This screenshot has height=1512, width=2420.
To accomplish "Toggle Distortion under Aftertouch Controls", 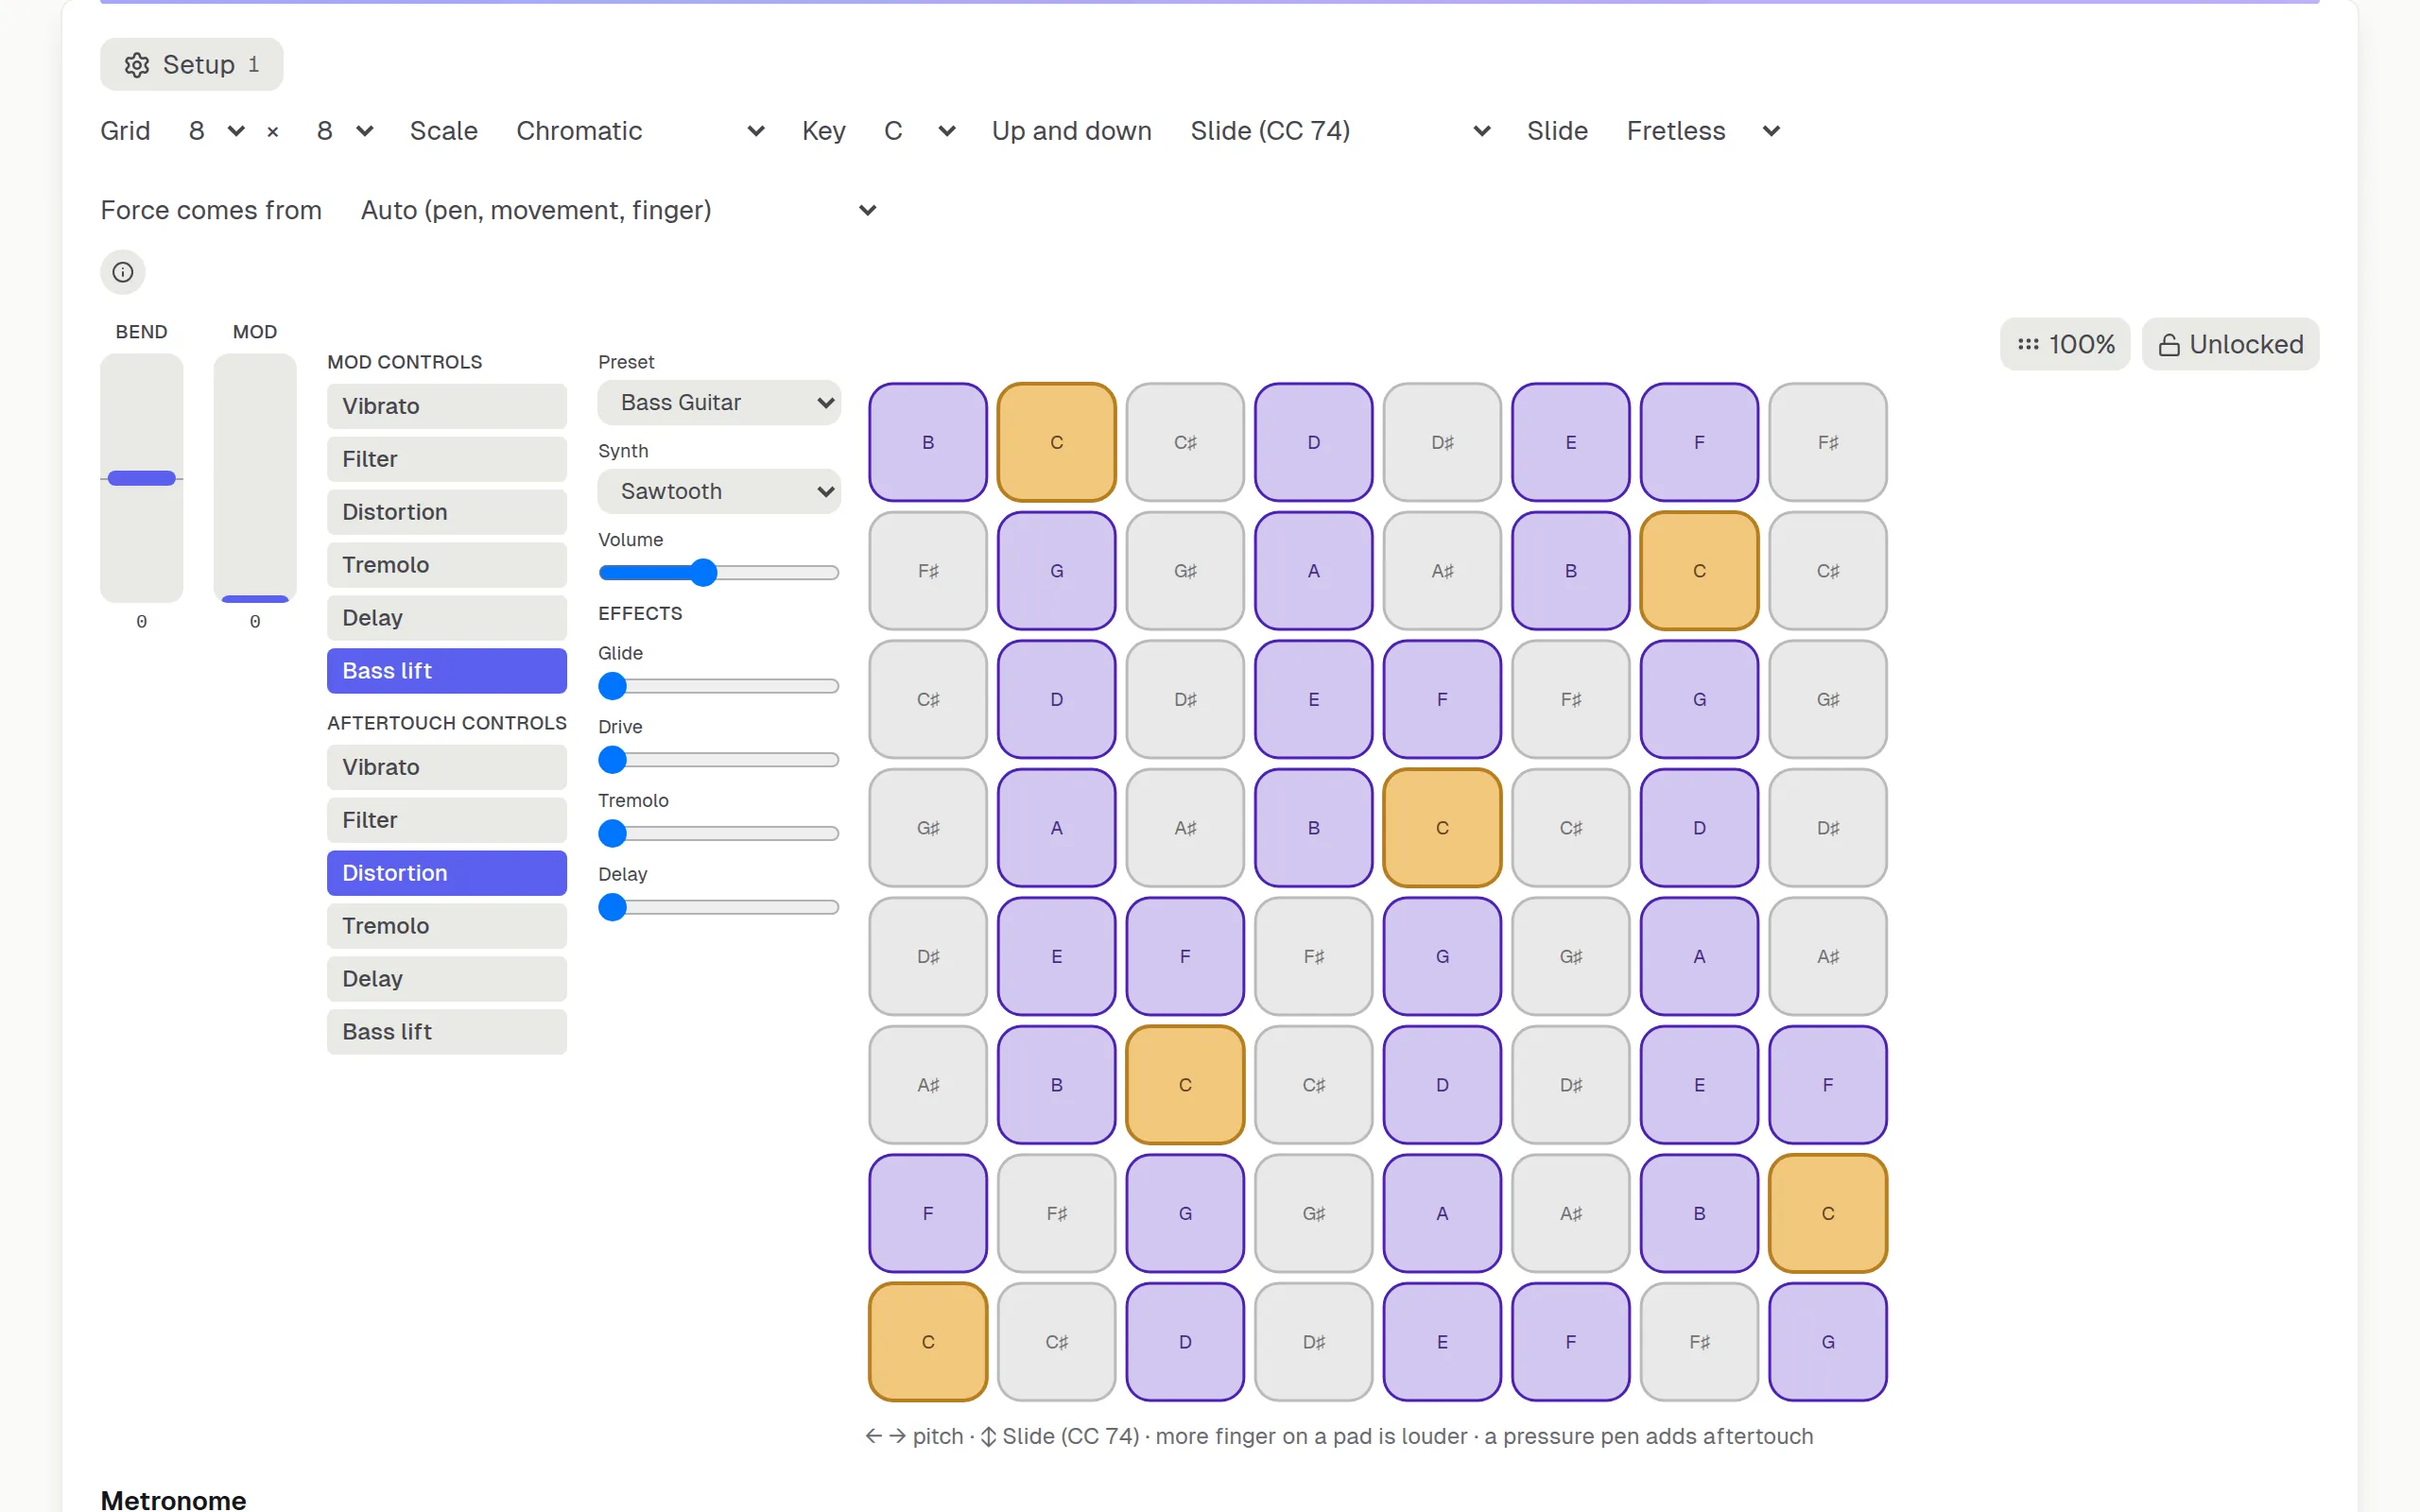I will pyautogui.click(x=447, y=873).
